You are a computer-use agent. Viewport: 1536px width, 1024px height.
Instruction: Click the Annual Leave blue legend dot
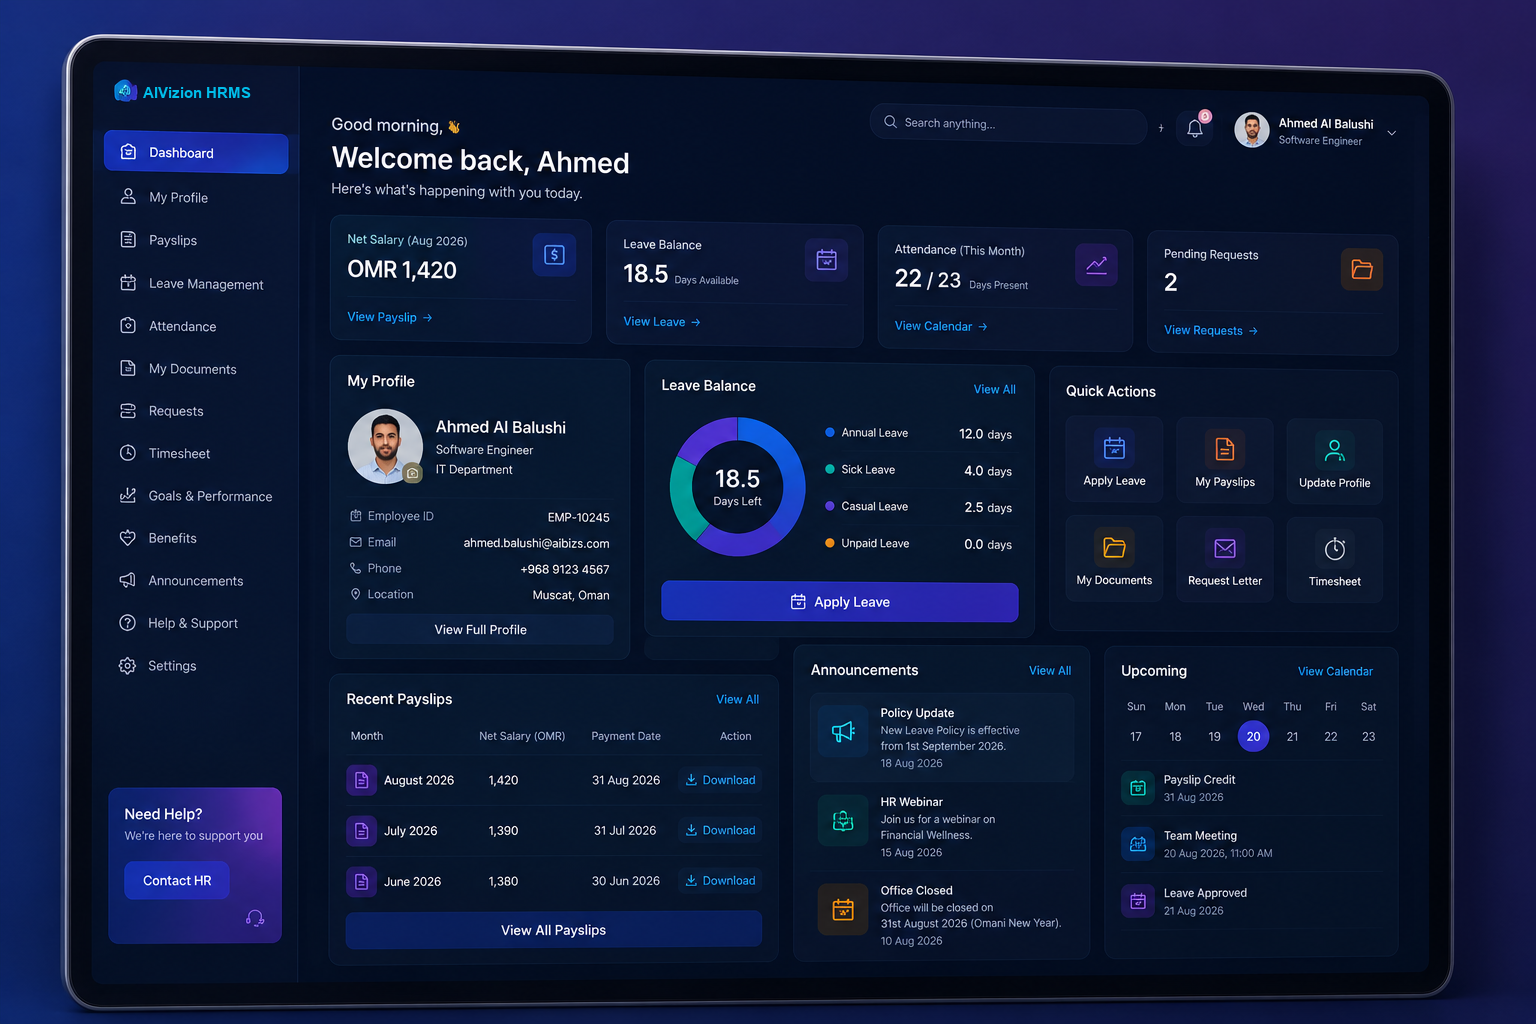(830, 433)
